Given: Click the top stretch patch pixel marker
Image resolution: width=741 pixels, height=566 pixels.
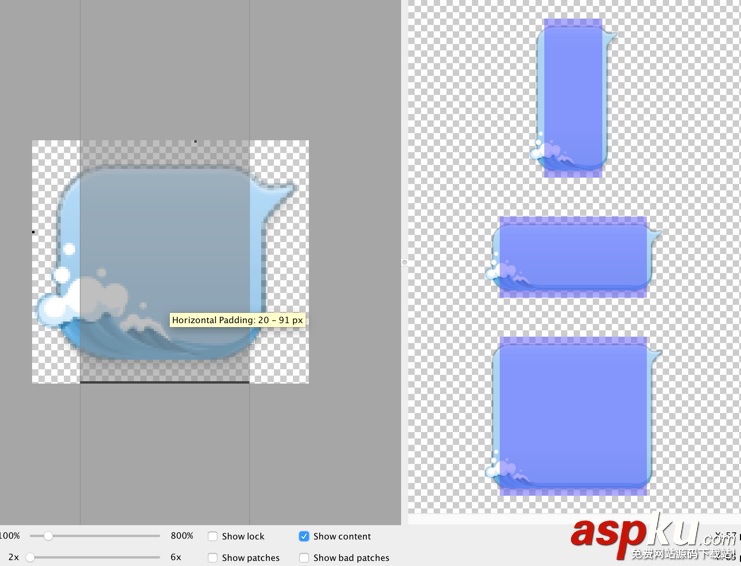Looking at the screenshot, I should point(195,141).
